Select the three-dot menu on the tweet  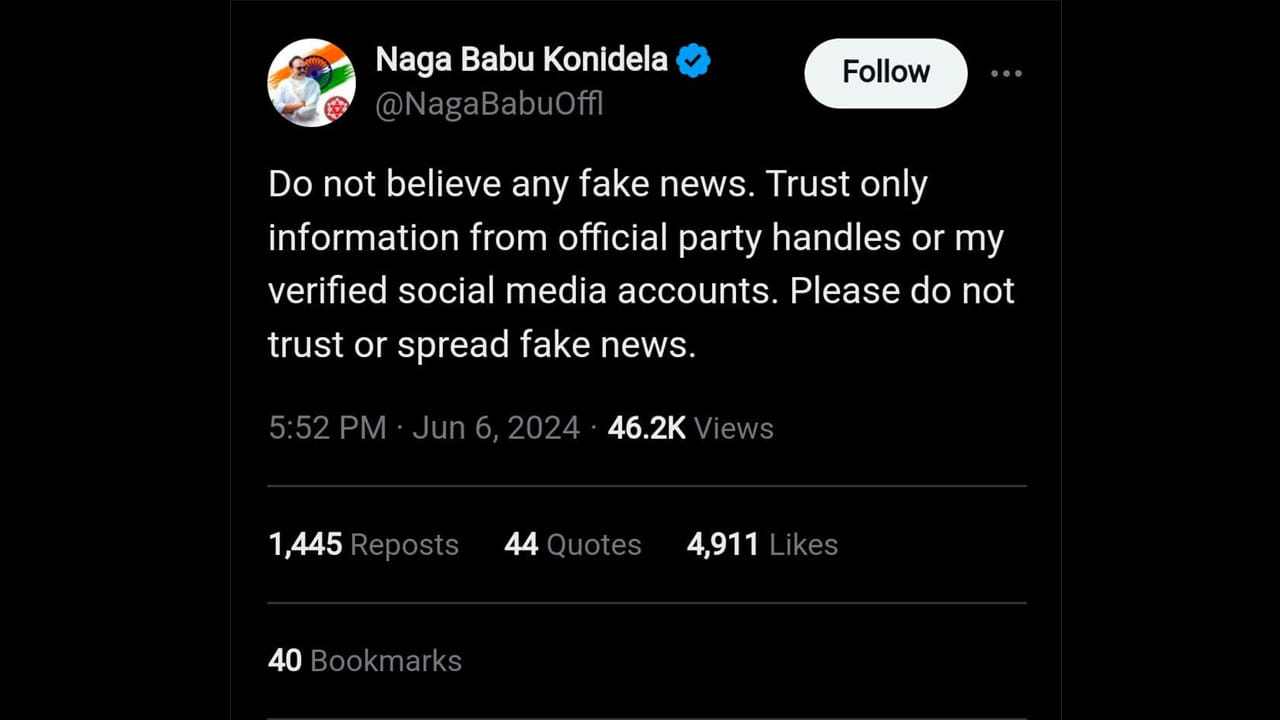point(1006,73)
